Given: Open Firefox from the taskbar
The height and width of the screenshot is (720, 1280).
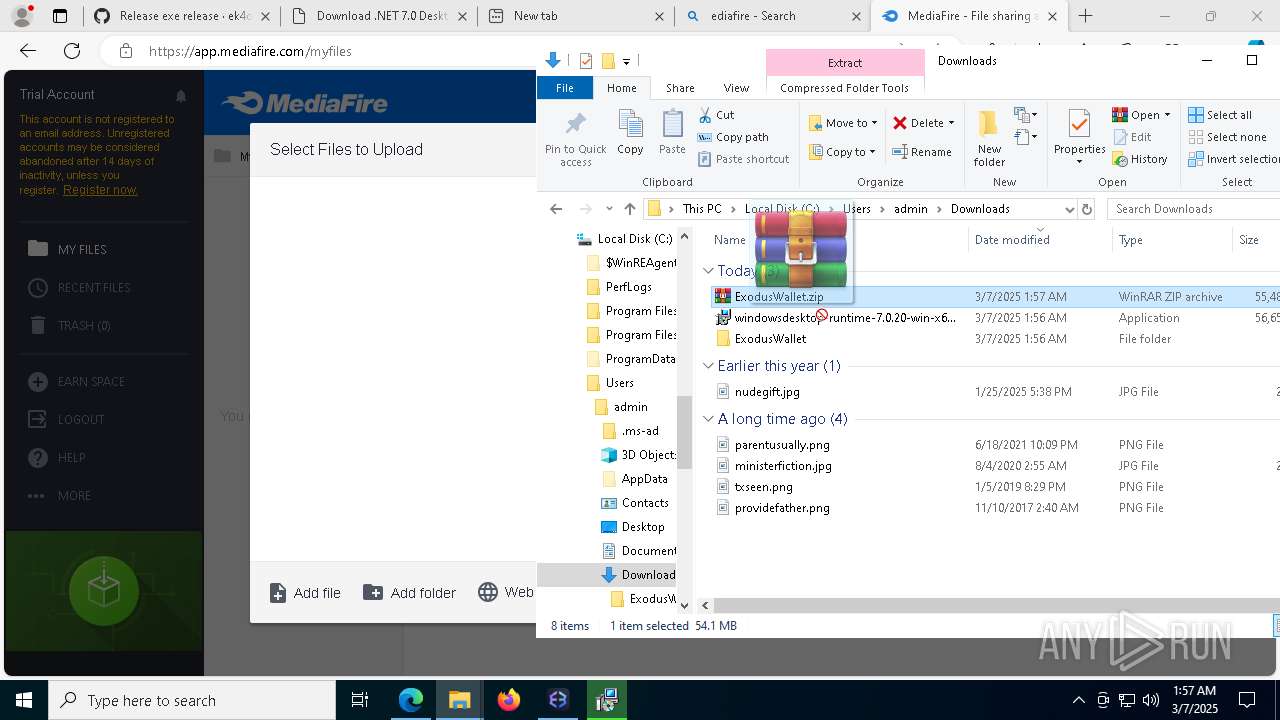Looking at the screenshot, I should pos(509,700).
